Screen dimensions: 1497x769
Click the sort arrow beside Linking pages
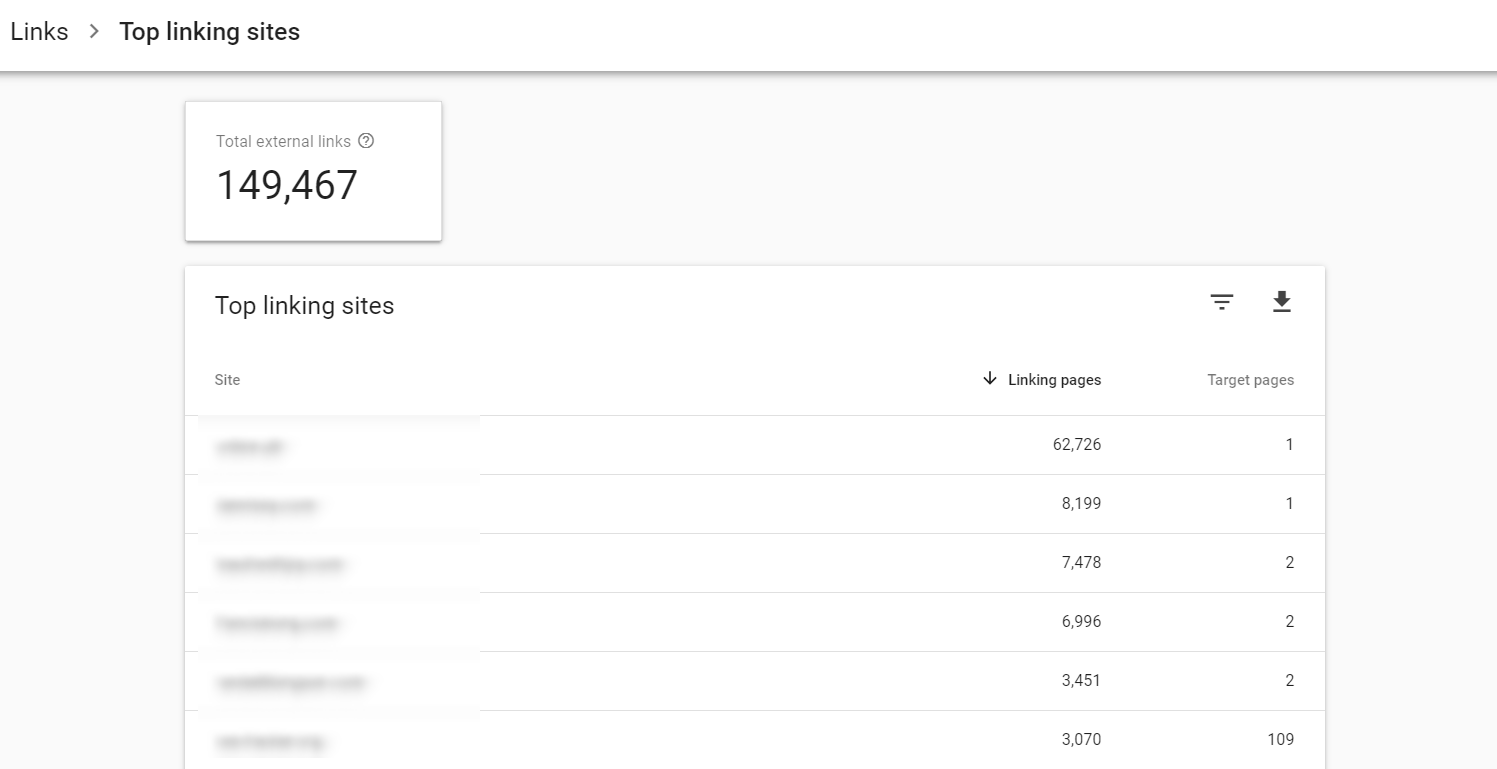(x=990, y=379)
